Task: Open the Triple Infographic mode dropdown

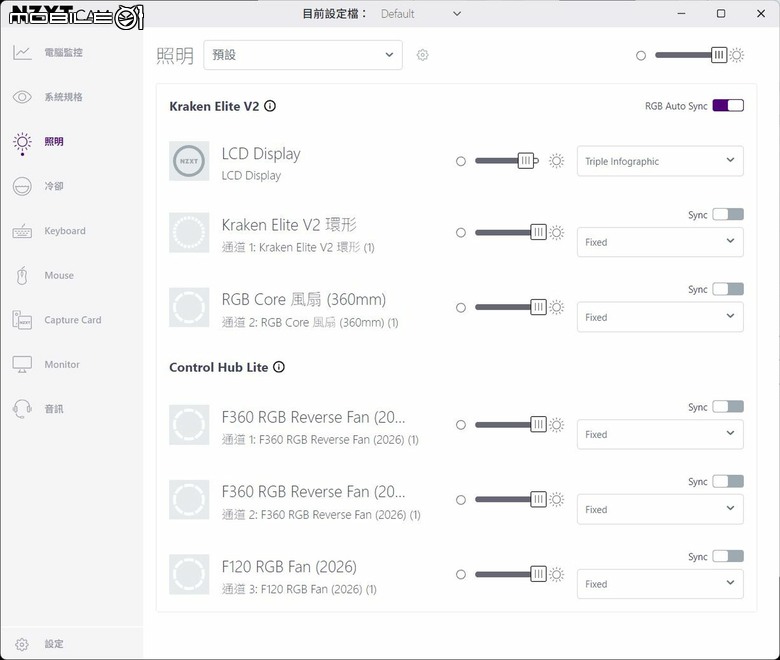Action: (x=660, y=161)
